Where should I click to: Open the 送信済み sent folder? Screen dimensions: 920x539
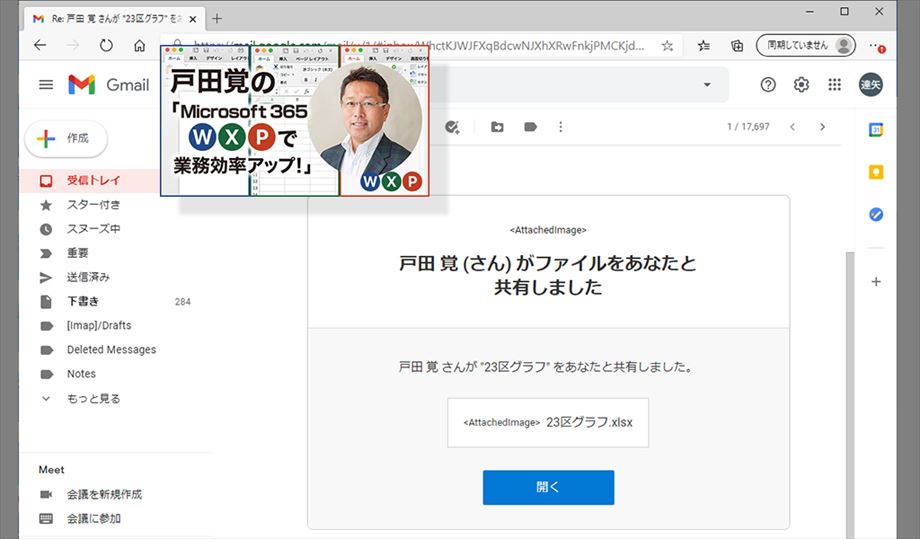pyautogui.click(x=88, y=277)
